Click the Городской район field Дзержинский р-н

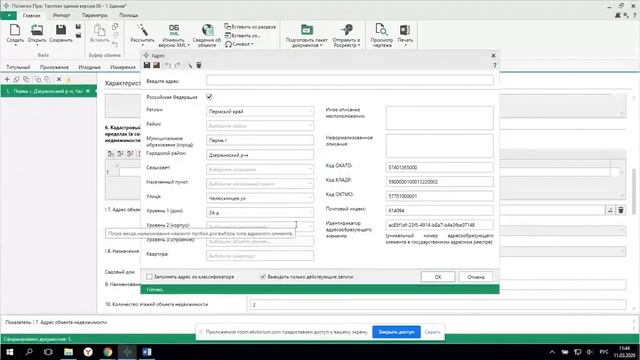(x=260, y=155)
